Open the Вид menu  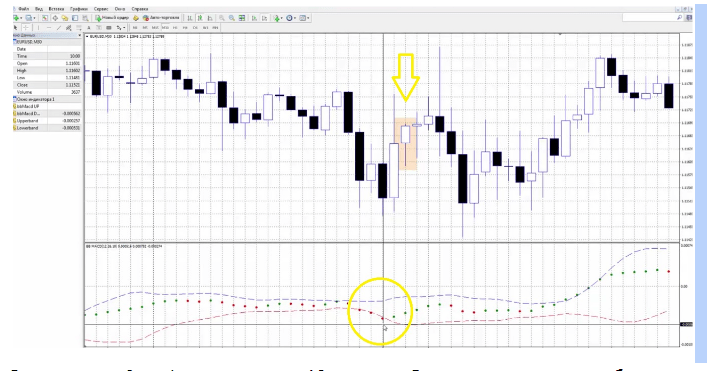click(x=39, y=9)
